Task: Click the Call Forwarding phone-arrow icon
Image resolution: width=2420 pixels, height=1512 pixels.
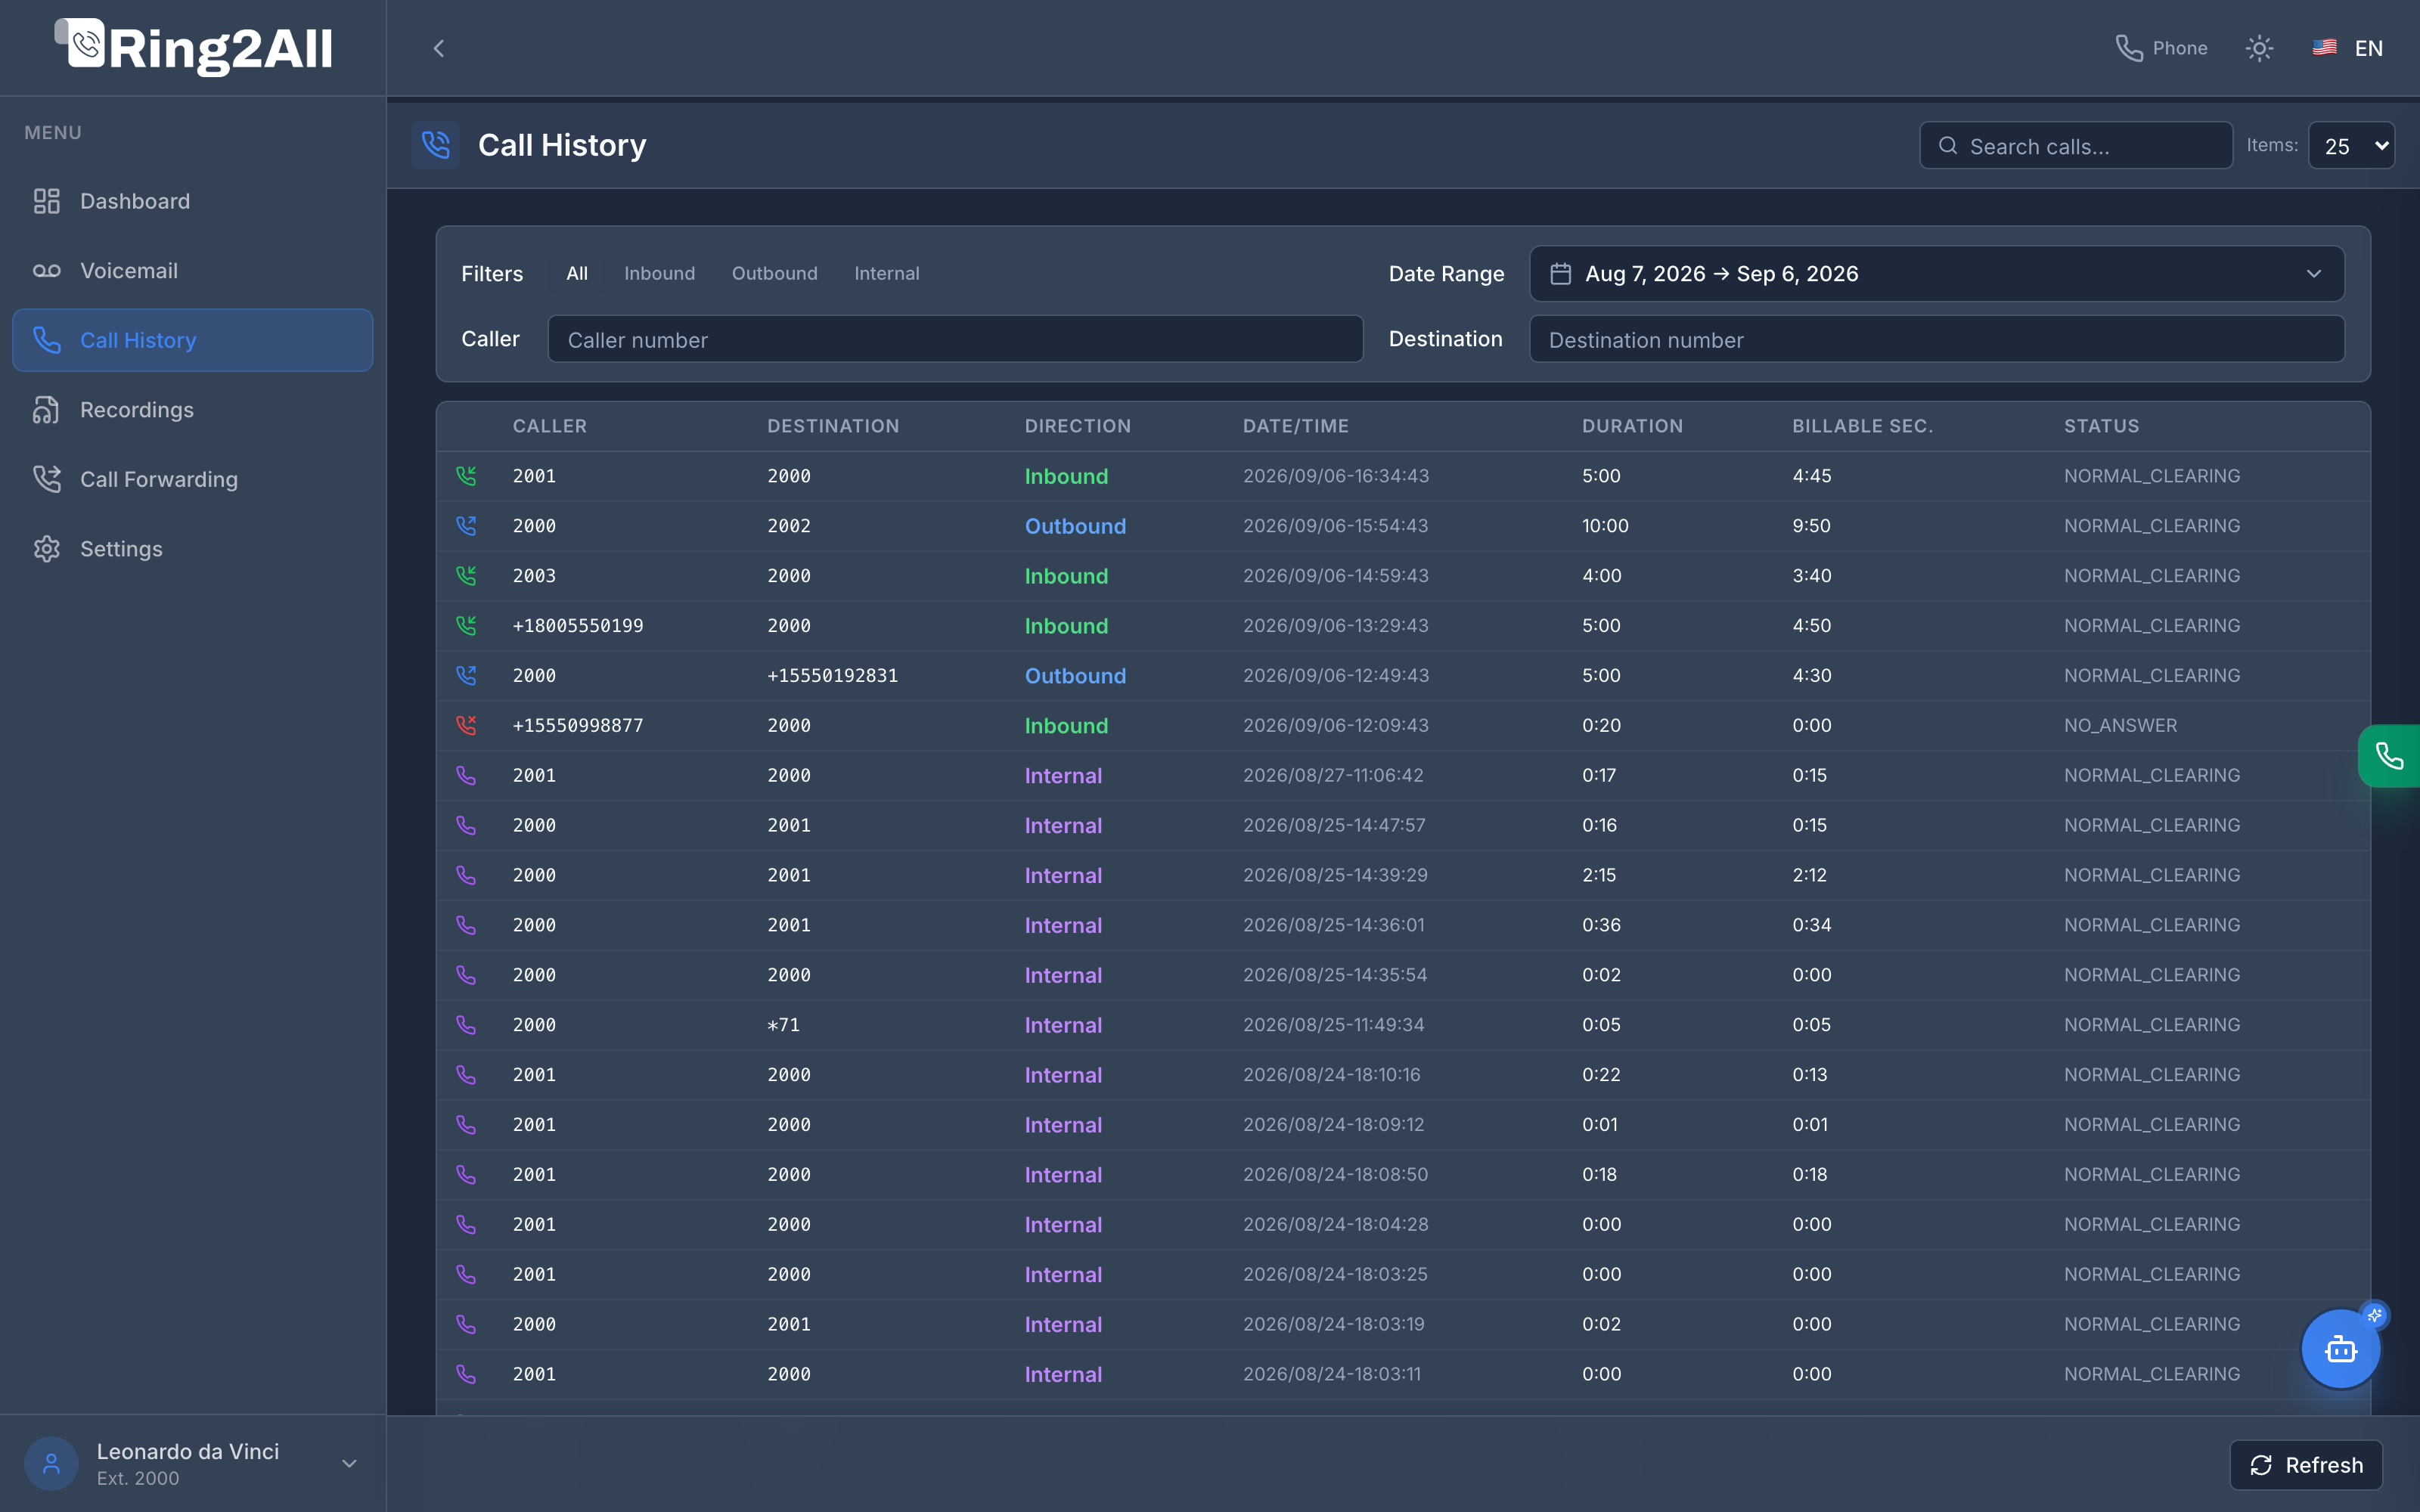Action: pyautogui.click(x=47, y=479)
